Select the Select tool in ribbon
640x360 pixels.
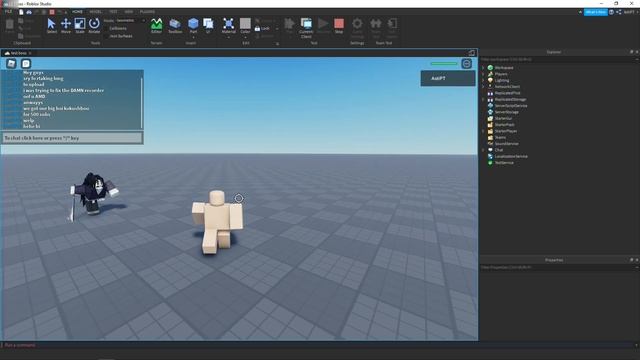coord(51,26)
